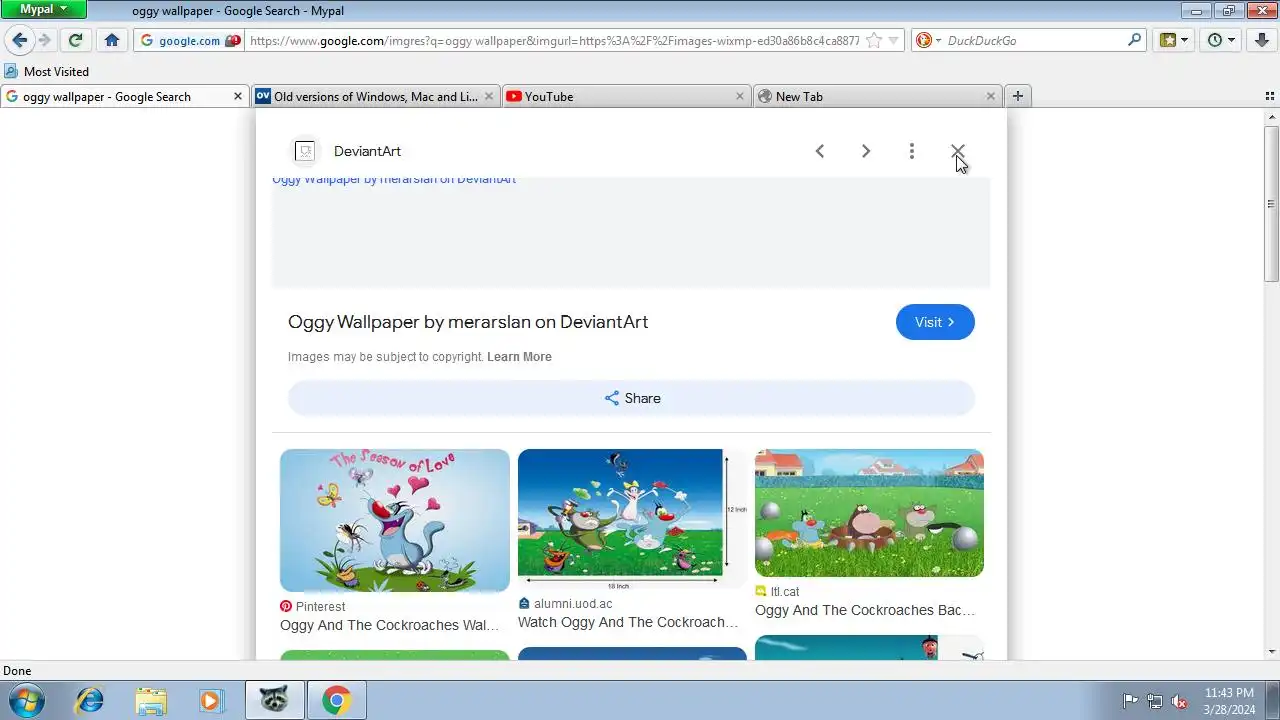Open Oggy And The Cockroaches Bac... result title
1280x720 pixels.
pos(865,610)
